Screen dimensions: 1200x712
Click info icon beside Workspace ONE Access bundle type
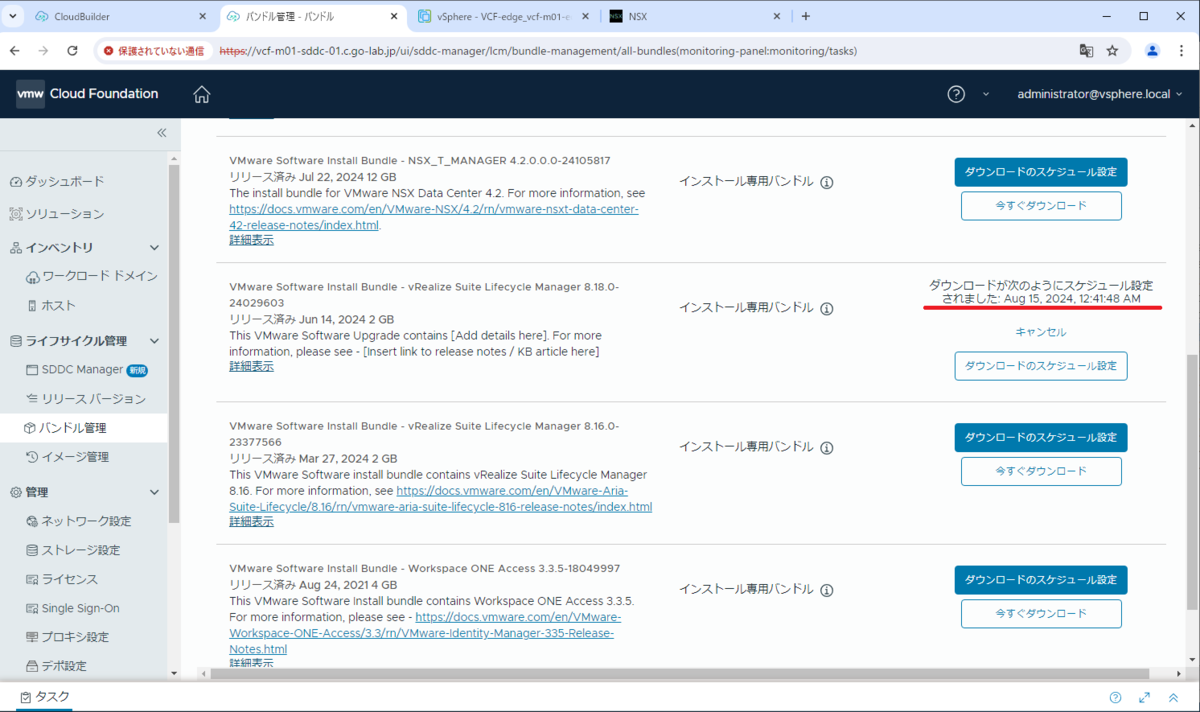pyautogui.click(x=827, y=590)
